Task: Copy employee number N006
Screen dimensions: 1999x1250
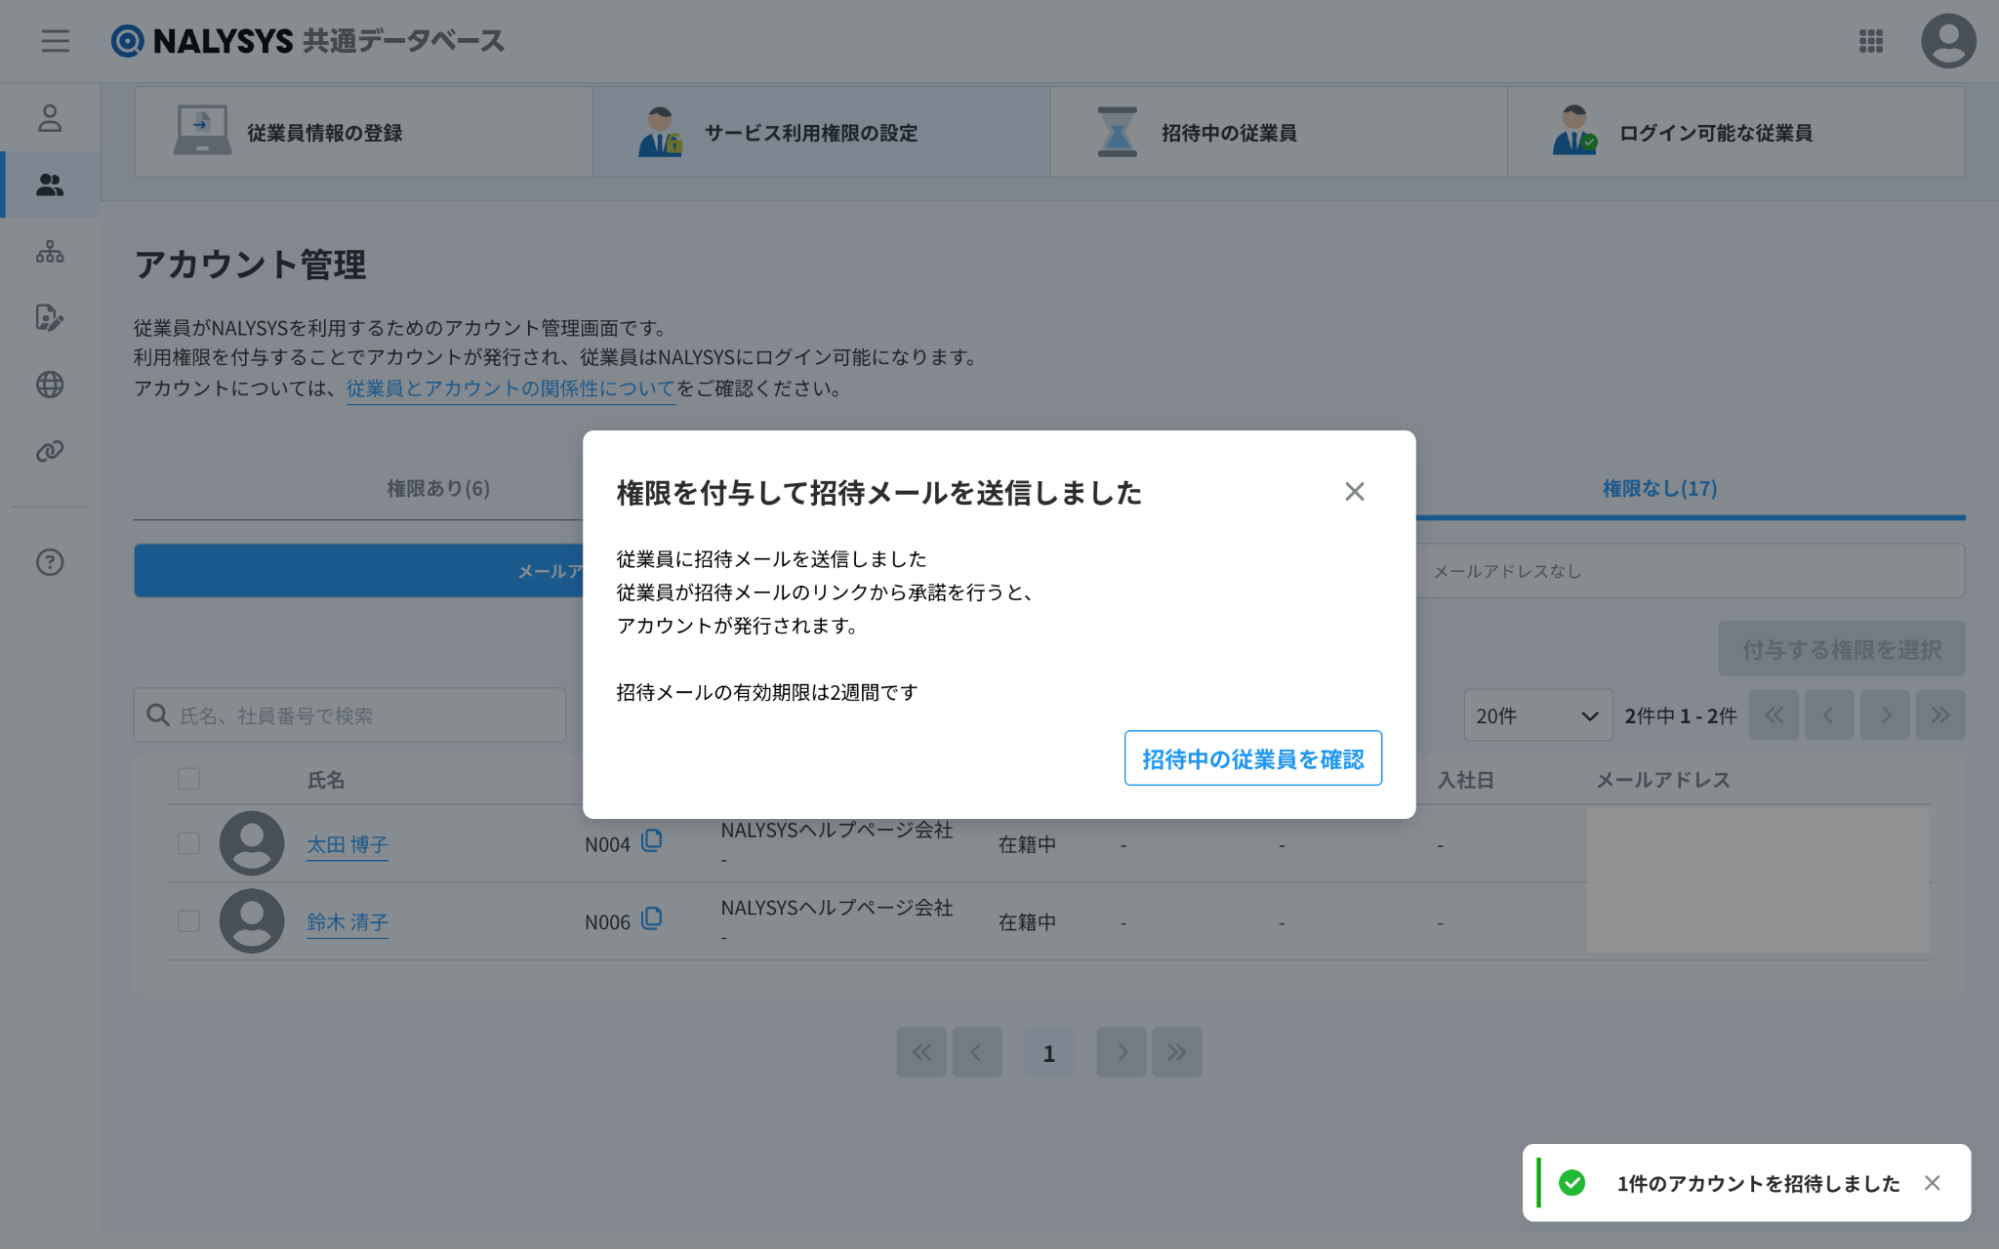Action: coord(652,919)
